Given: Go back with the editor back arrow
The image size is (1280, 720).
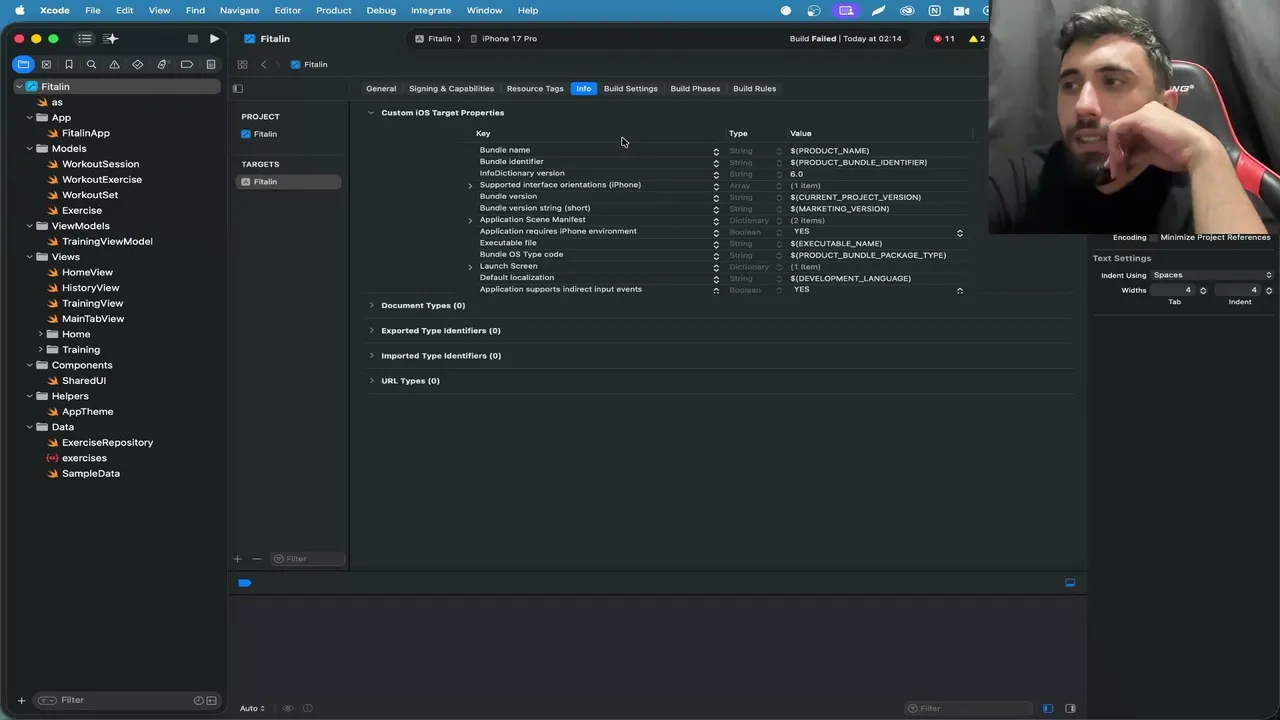Looking at the screenshot, I should tap(264, 65).
